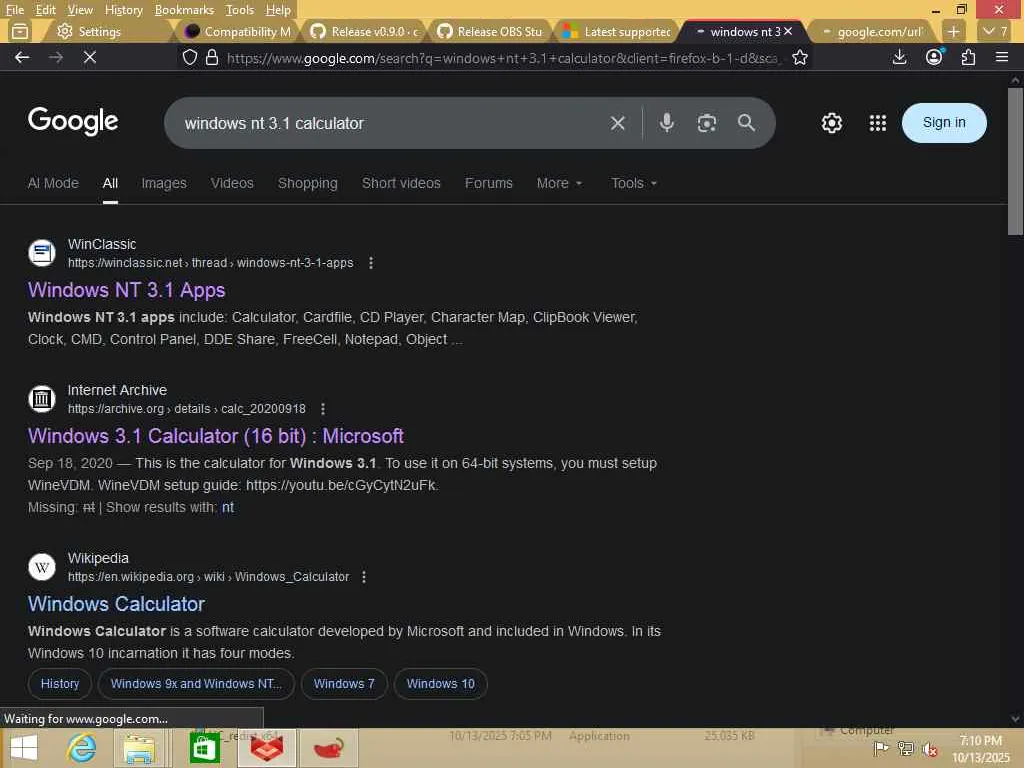This screenshot has width=1024, height=768.
Task: Show Images search results
Action: pos(164,184)
